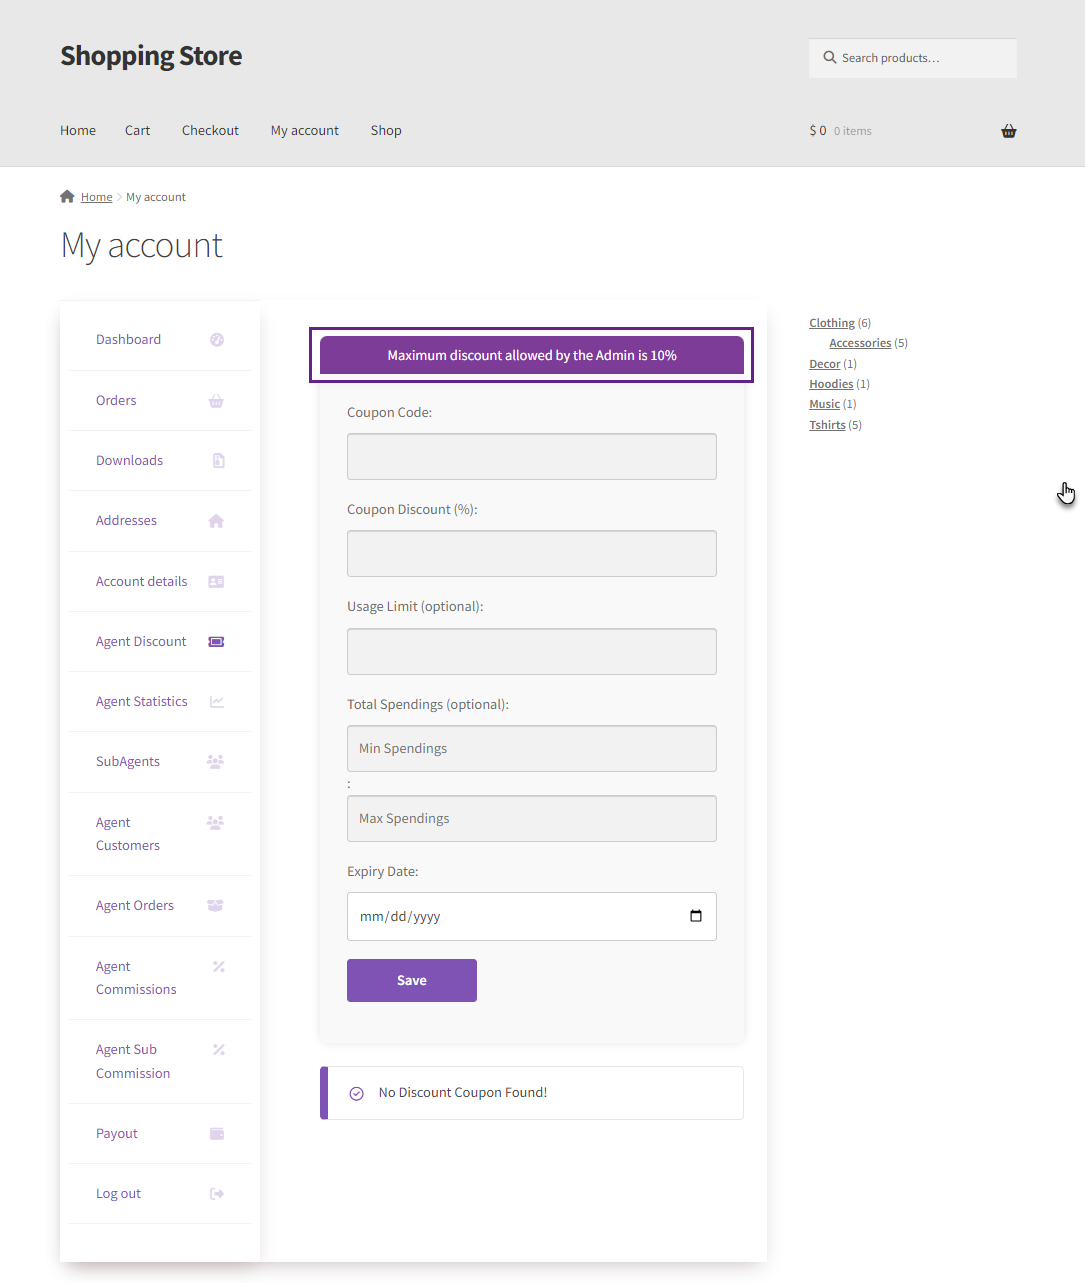Open the Home menu item
The height and width of the screenshot is (1283, 1085).
[x=78, y=130]
